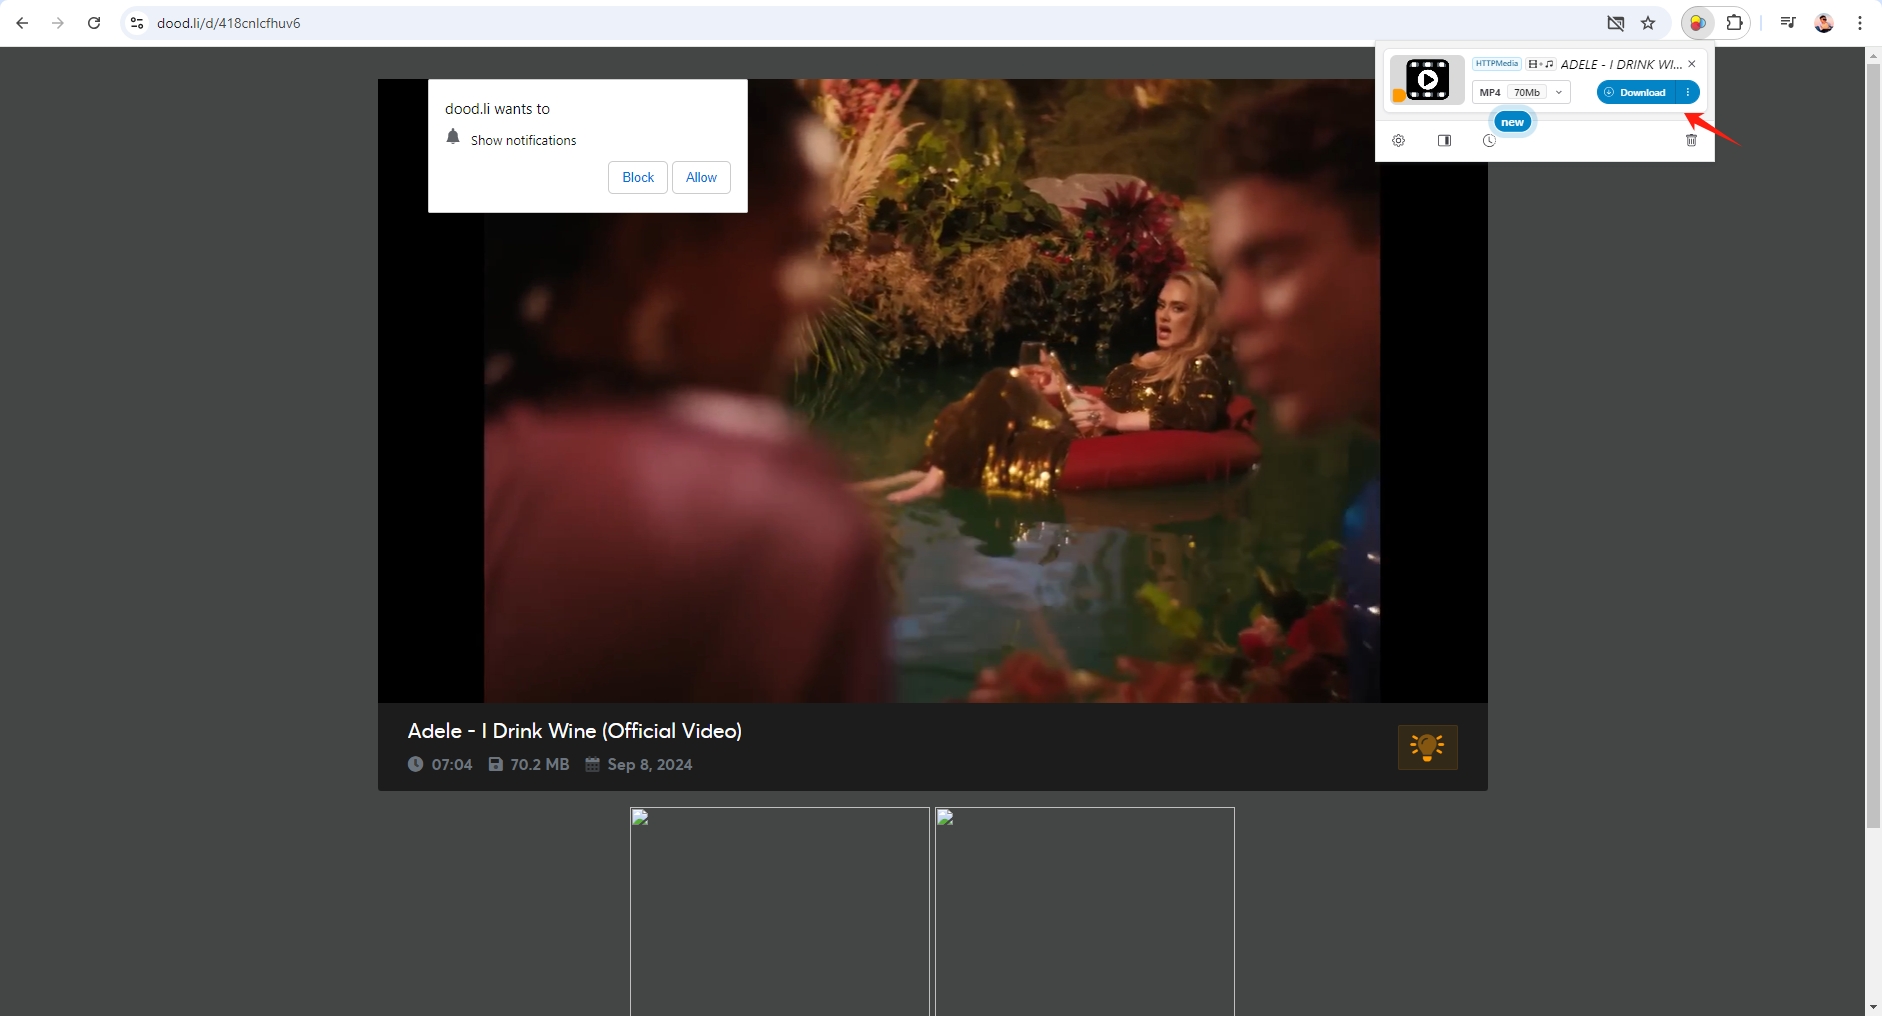Screen dimensions: 1882x1016
Task: Go forward in browser history
Action: pyautogui.click(x=58, y=23)
